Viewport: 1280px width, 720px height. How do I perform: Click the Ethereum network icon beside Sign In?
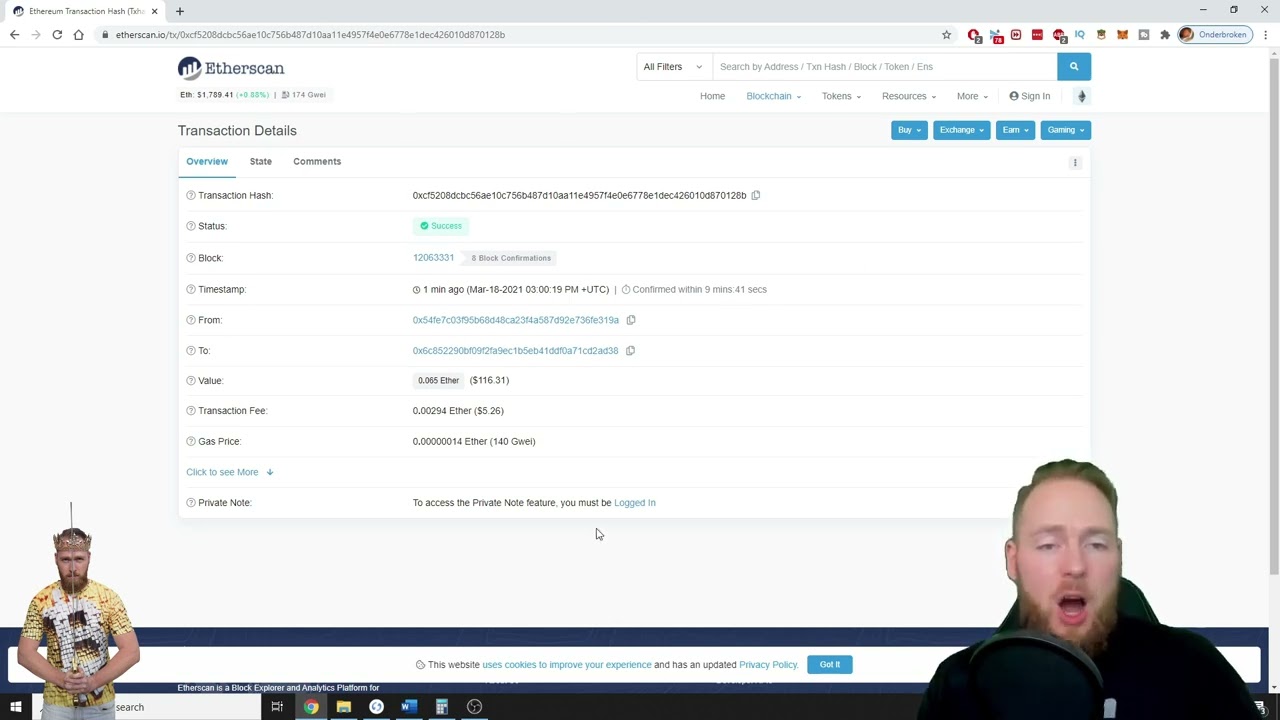[1081, 96]
